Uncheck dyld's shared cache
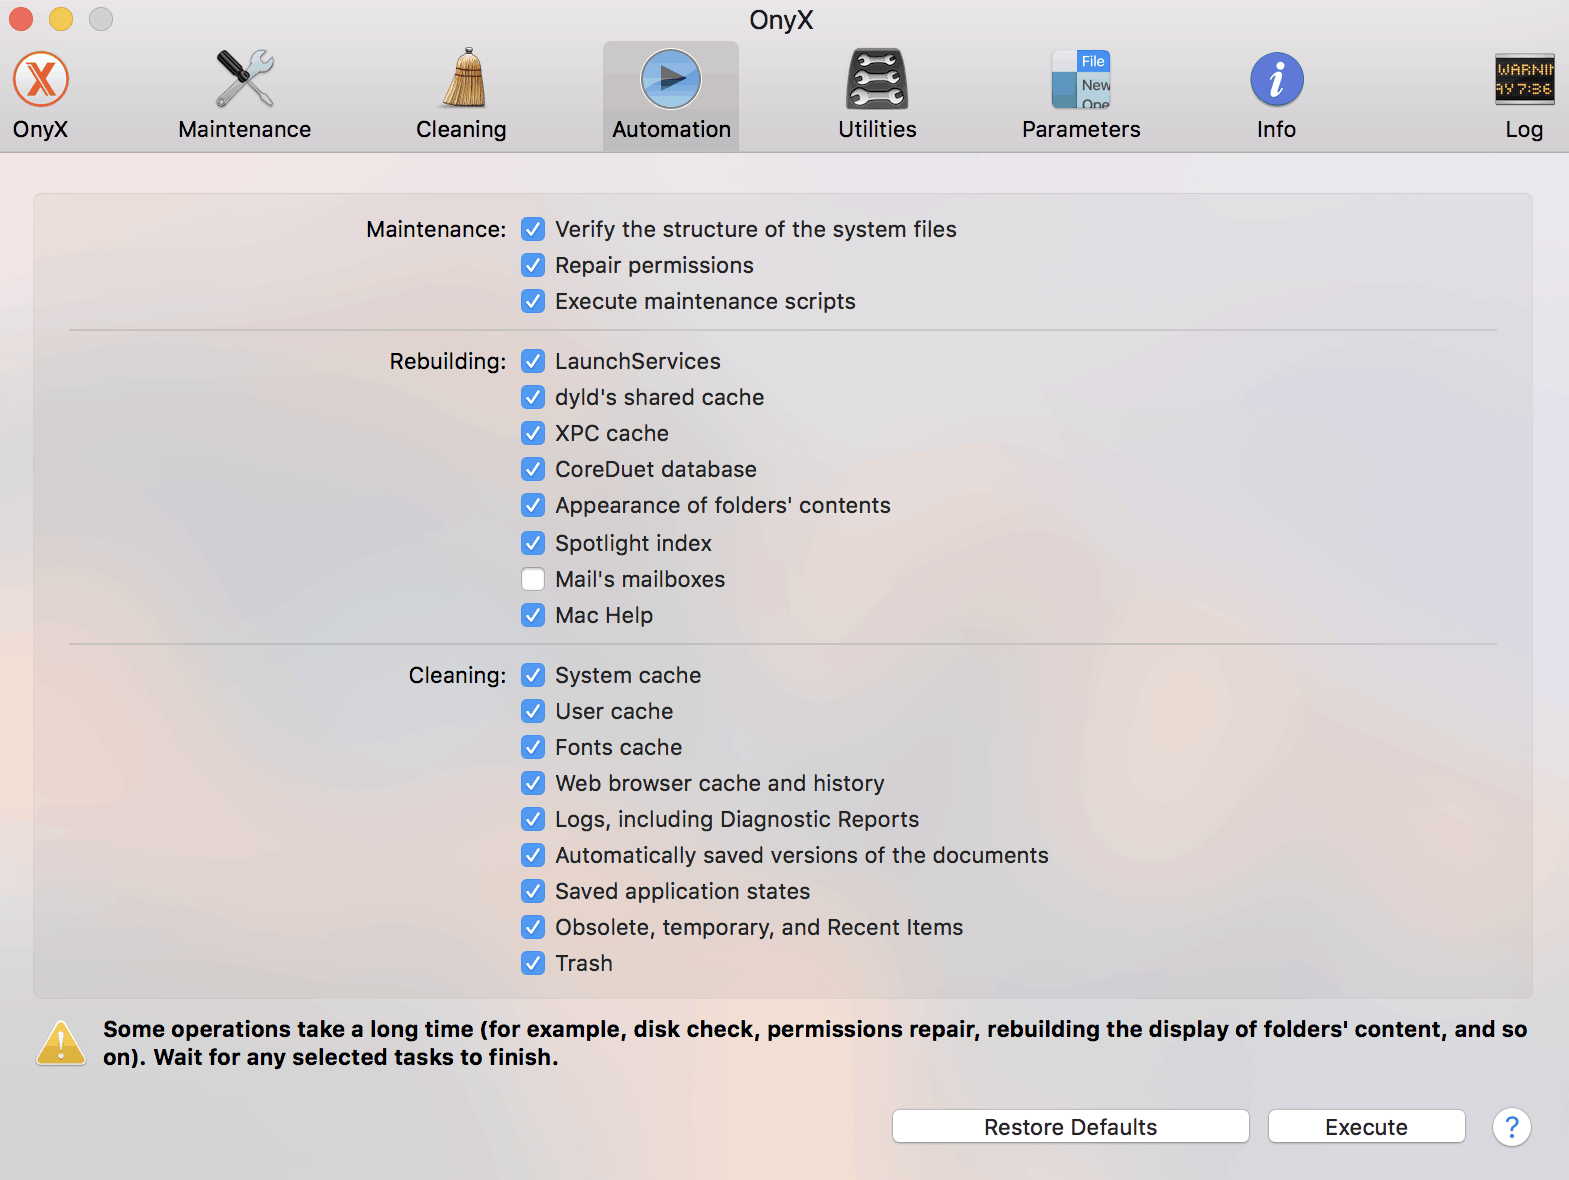1569x1180 pixels. (x=534, y=397)
